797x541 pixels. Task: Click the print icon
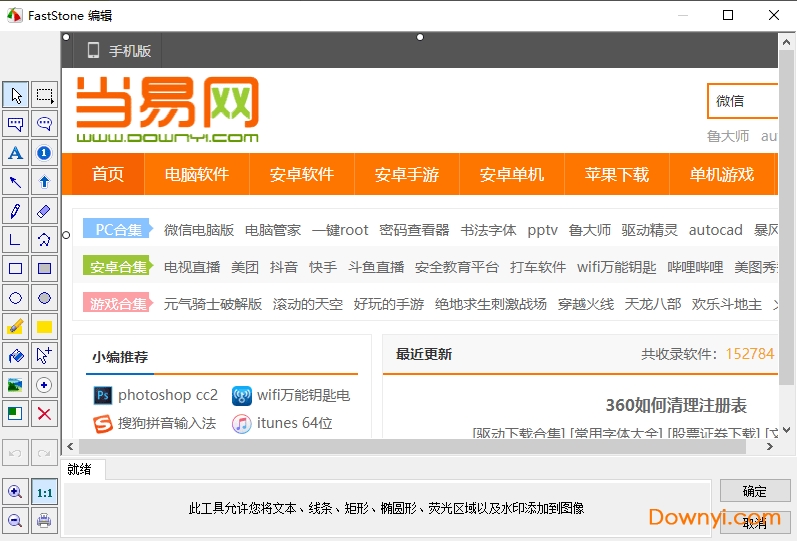click(x=45, y=520)
